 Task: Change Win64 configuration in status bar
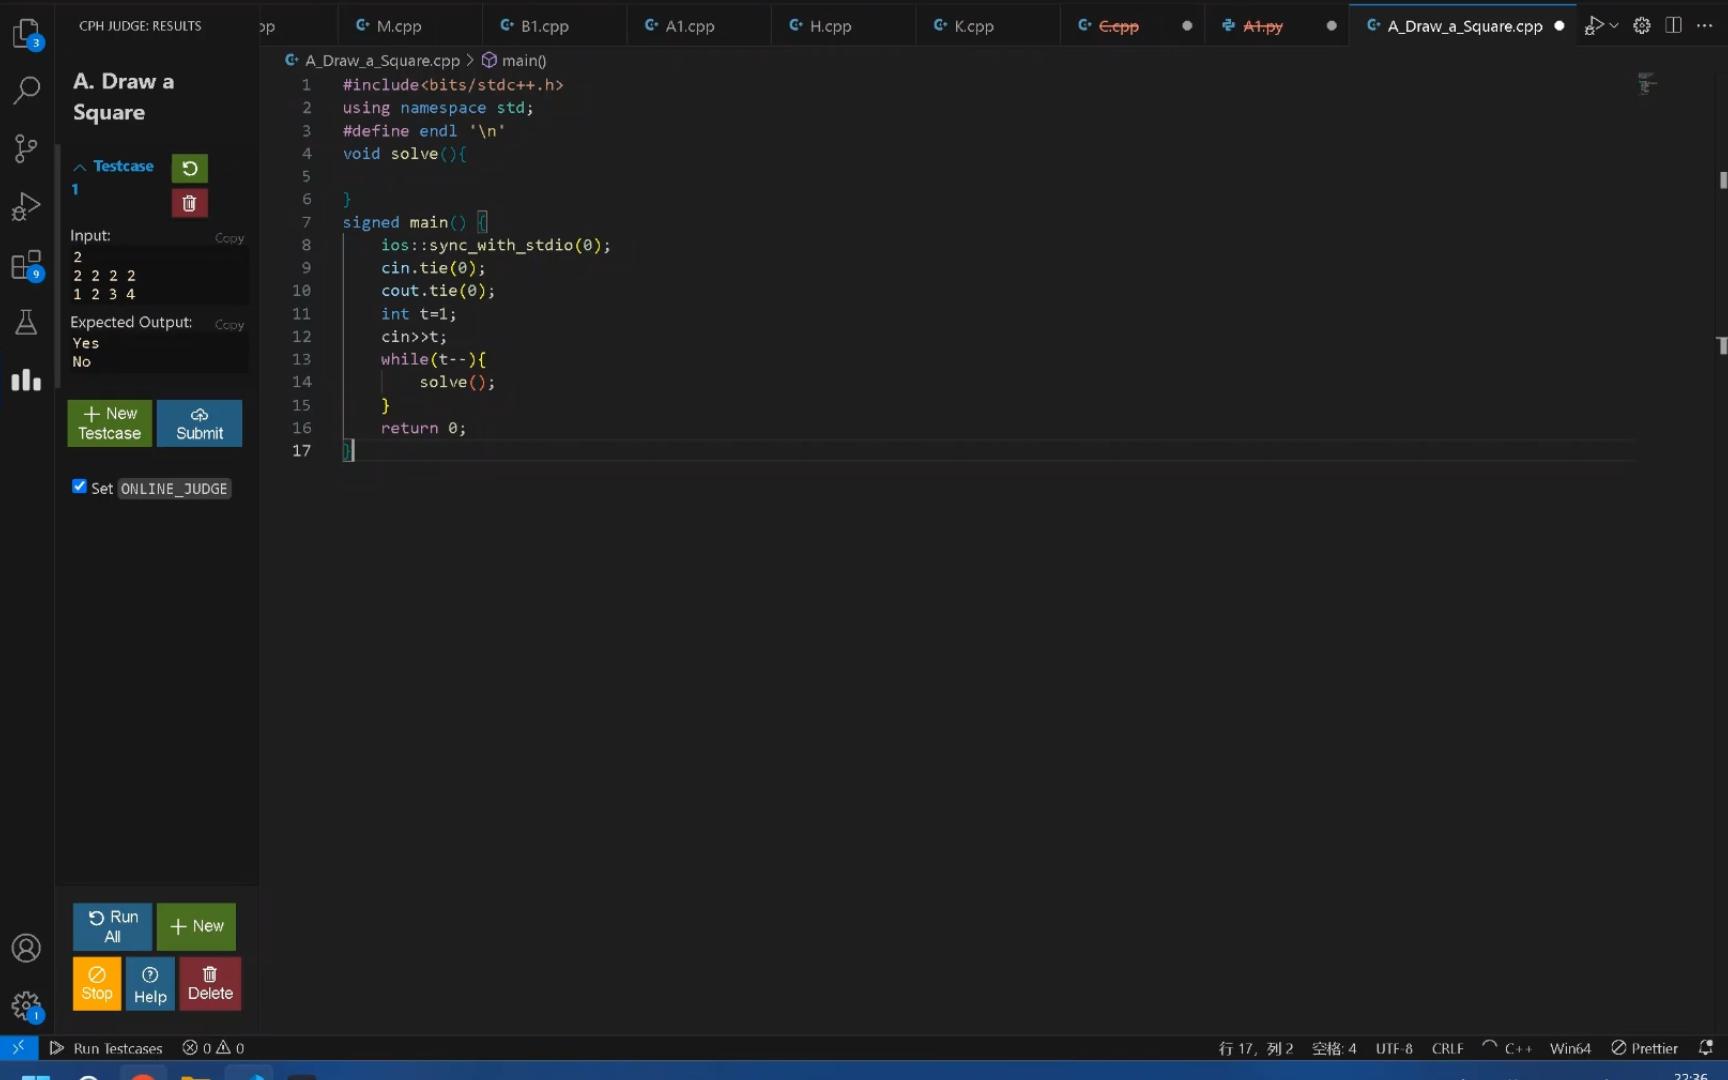(1570, 1048)
